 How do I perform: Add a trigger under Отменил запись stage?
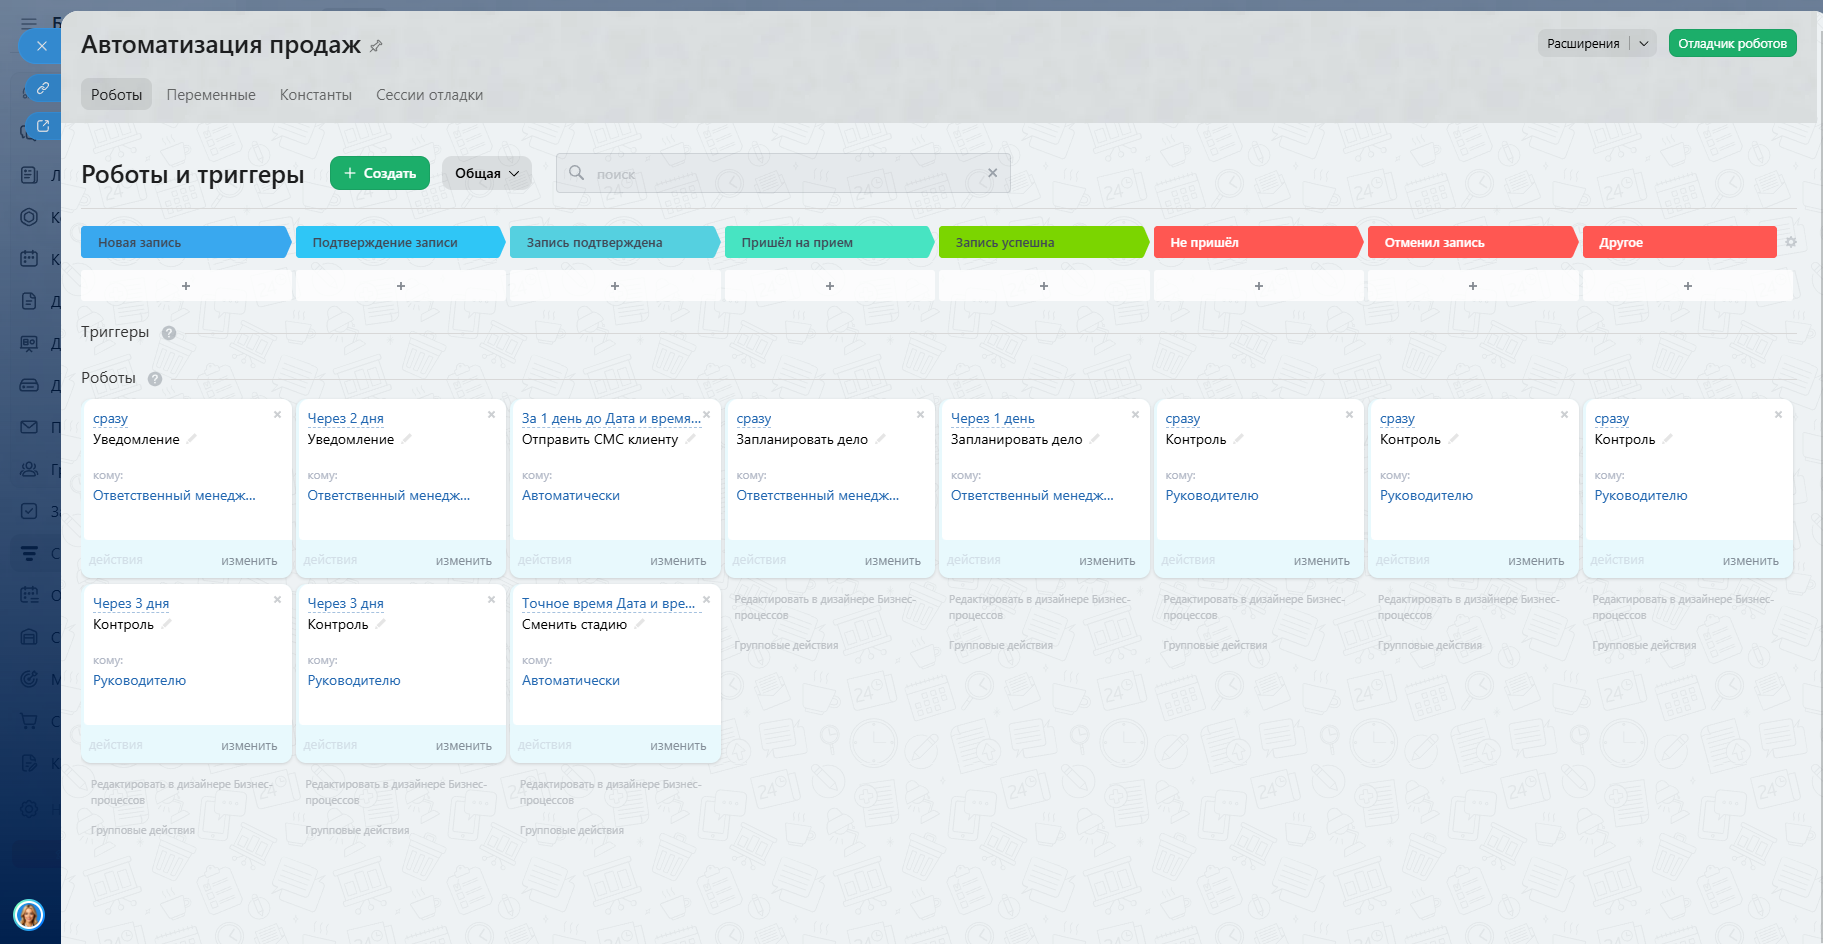coord(1473,286)
